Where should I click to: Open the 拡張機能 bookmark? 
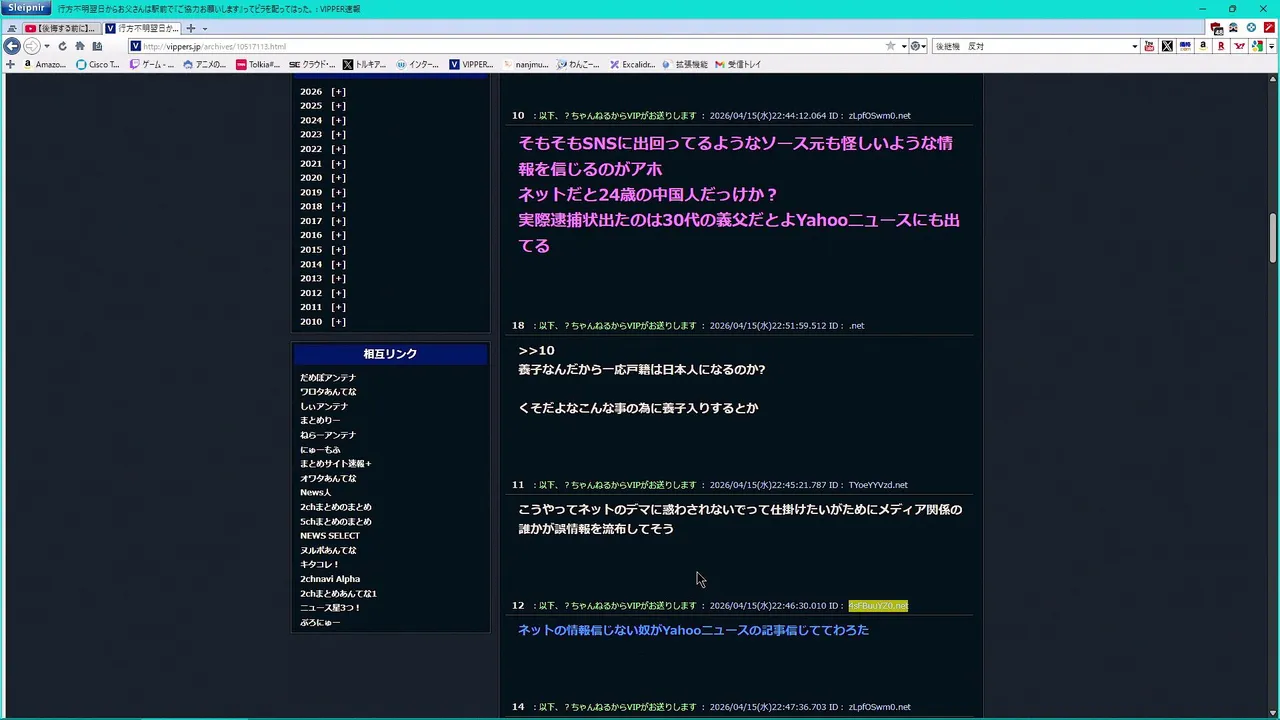point(685,64)
